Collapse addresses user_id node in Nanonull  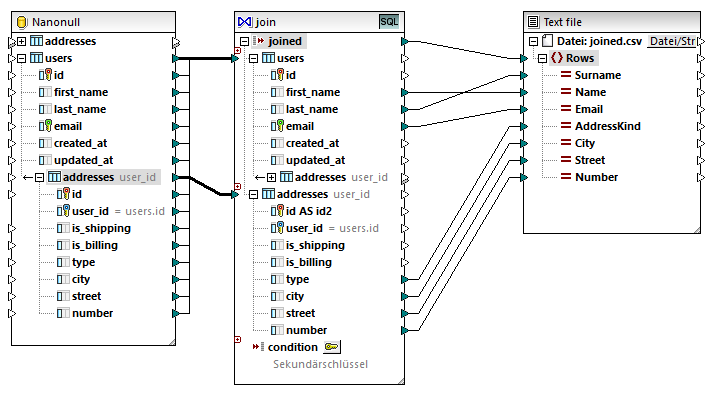tap(40, 177)
